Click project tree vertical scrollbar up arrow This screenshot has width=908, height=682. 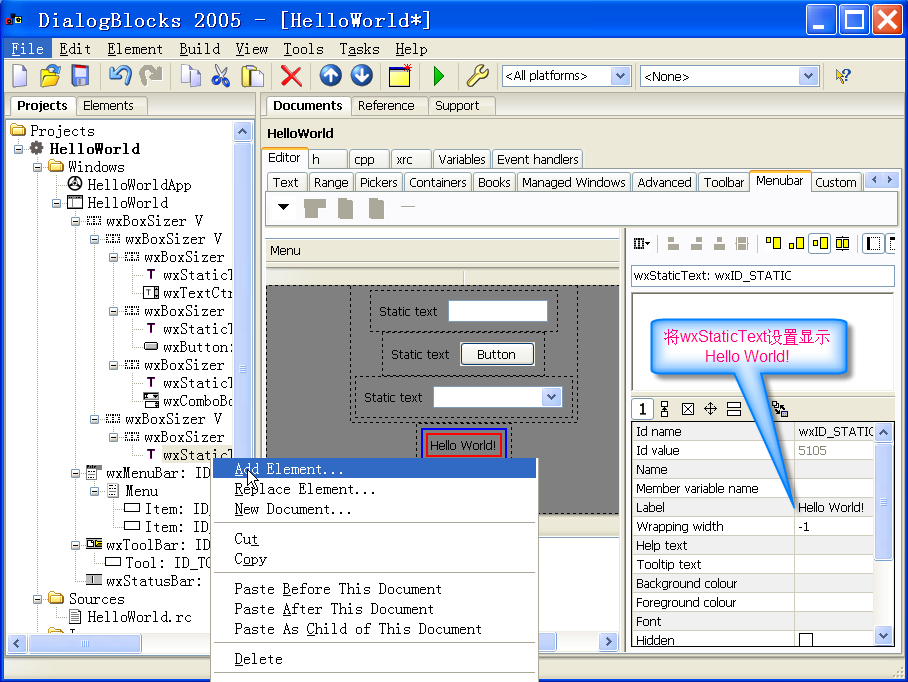(243, 132)
